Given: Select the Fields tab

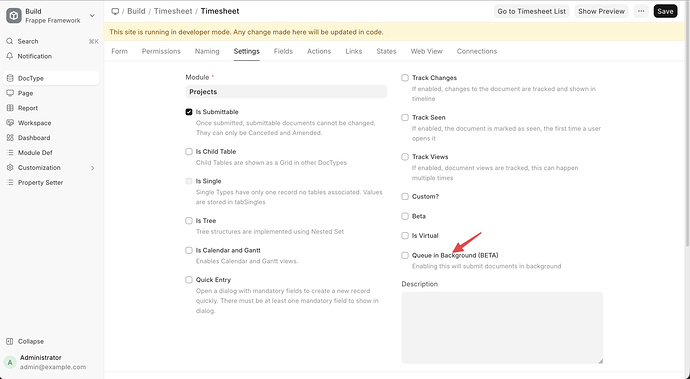Looking at the screenshot, I should point(283,51).
